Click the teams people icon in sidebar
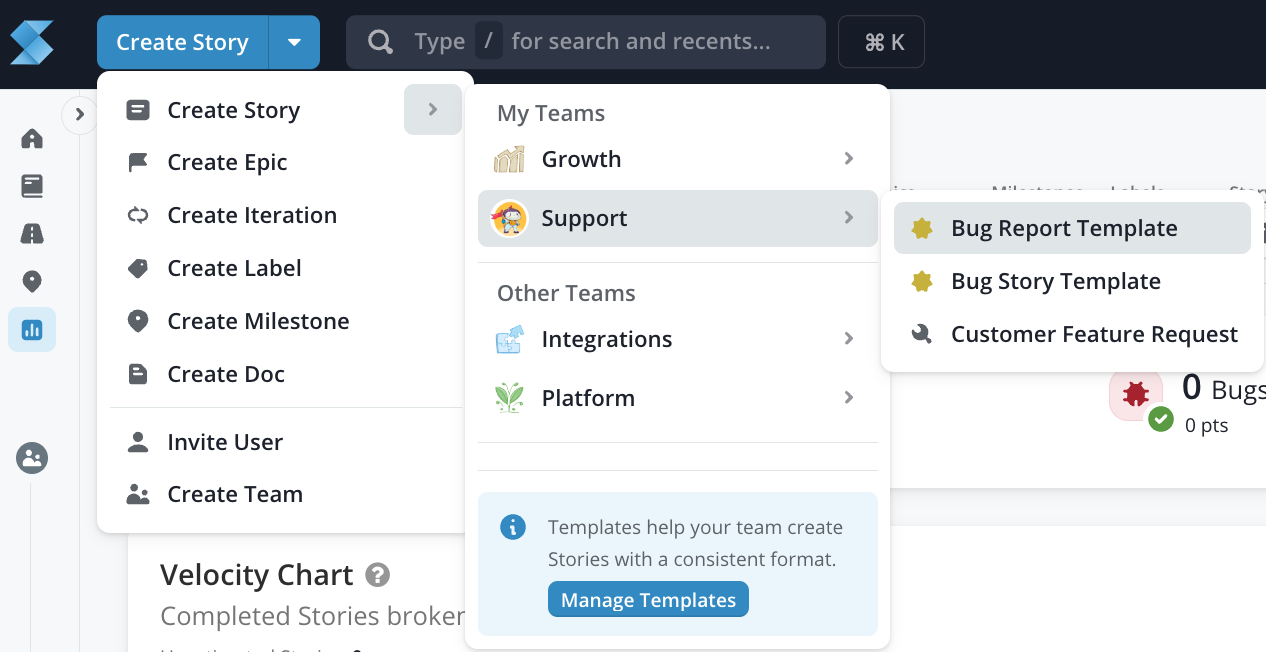The width and height of the screenshot is (1266, 652). pyautogui.click(x=32, y=458)
